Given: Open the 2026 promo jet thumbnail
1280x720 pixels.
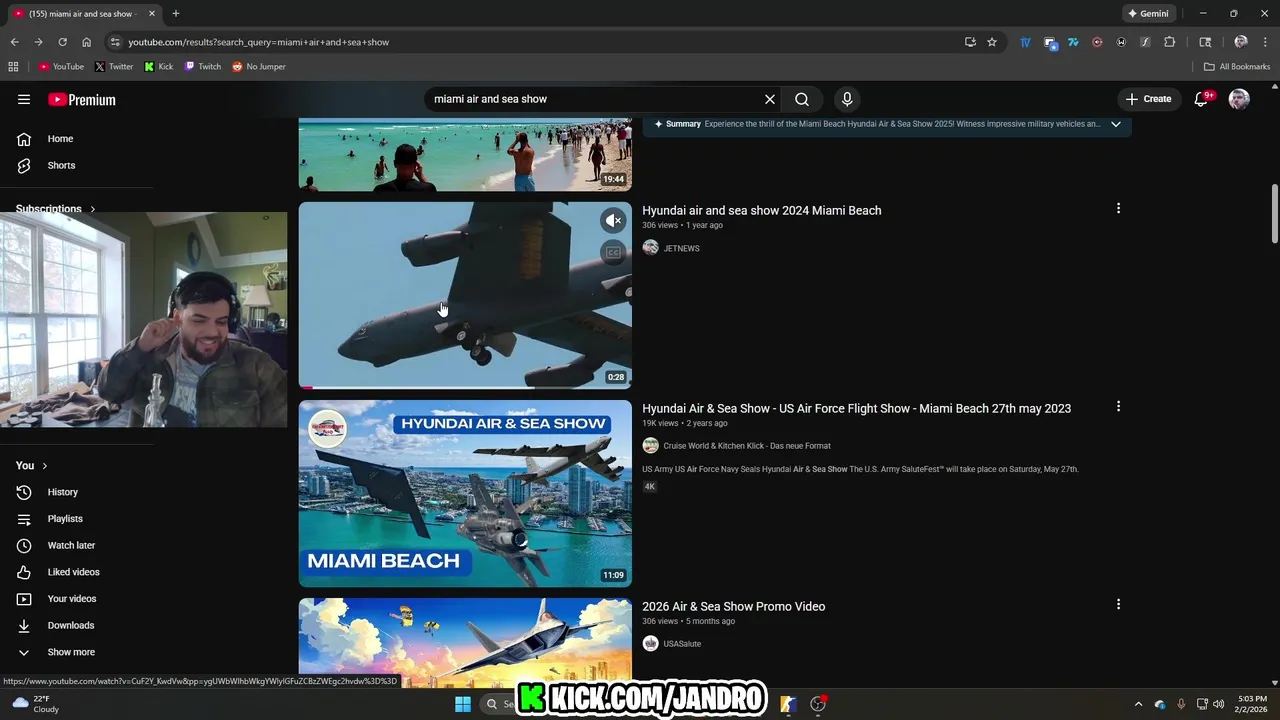Looking at the screenshot, I should pos(465,643).
